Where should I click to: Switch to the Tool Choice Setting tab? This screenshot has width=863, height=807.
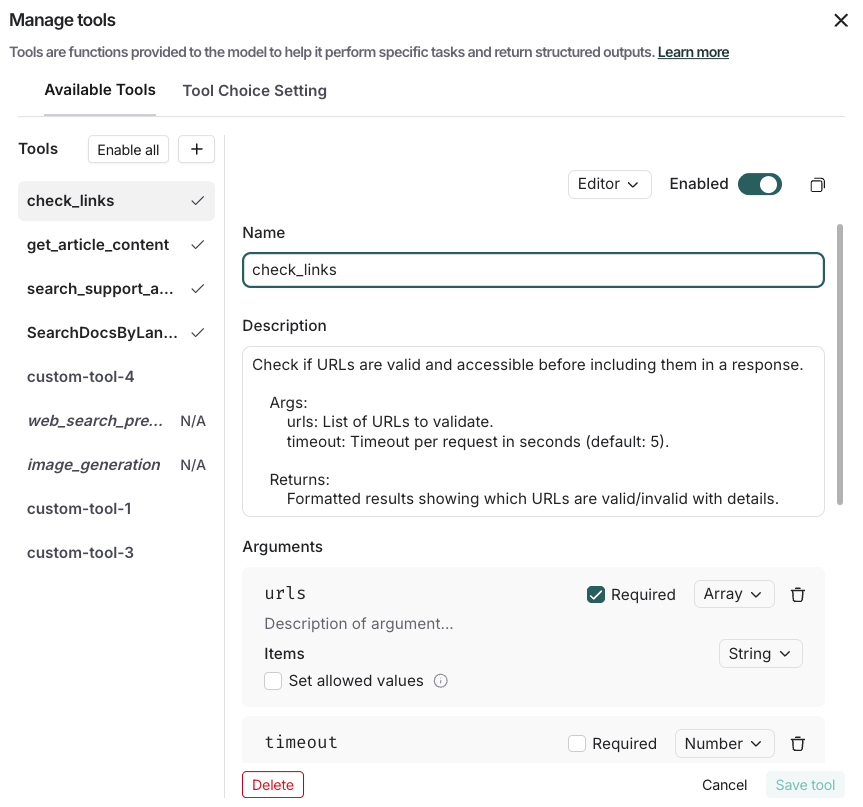coord(254,90)
